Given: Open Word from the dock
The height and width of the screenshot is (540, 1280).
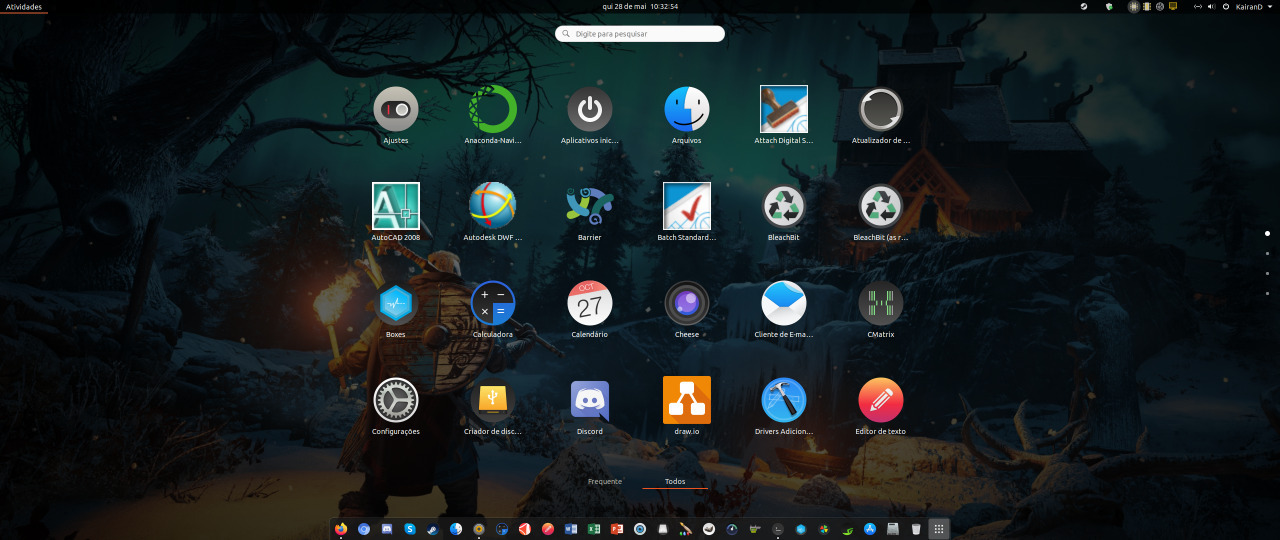Looking at the screenshot, I should [571, 529].
